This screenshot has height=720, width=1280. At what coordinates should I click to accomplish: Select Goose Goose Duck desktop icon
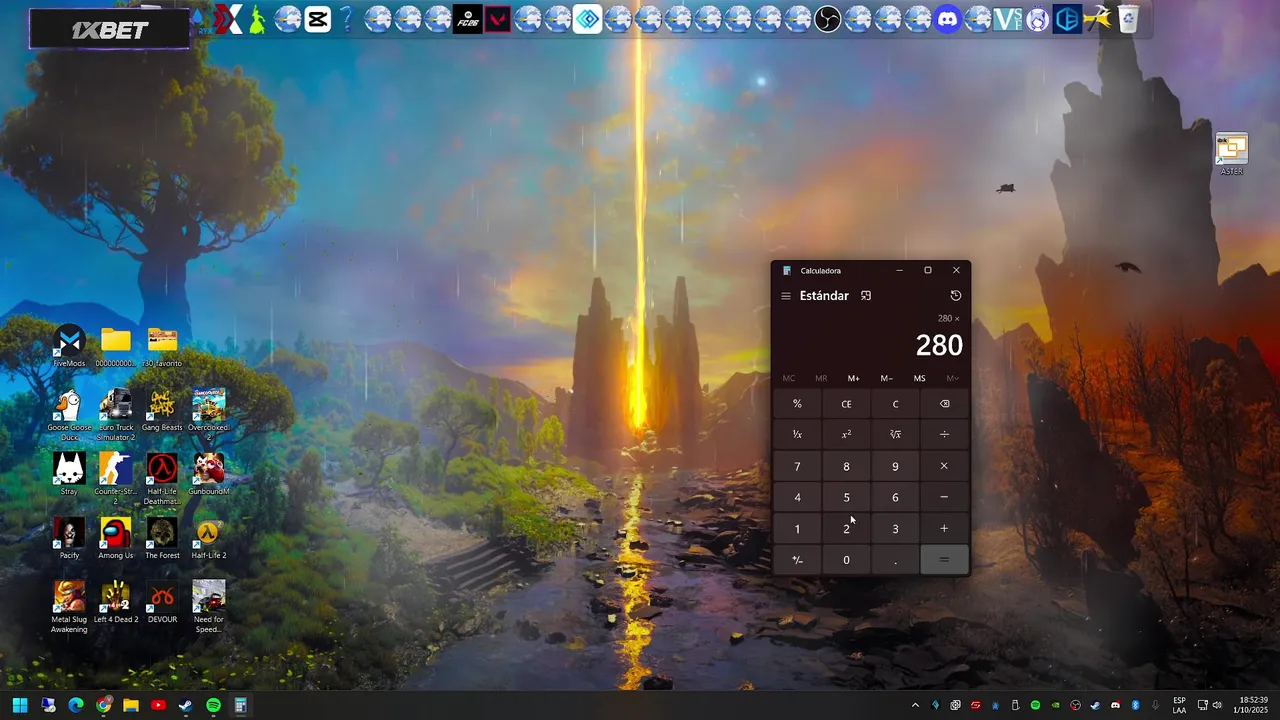click(x=69, y=415)
